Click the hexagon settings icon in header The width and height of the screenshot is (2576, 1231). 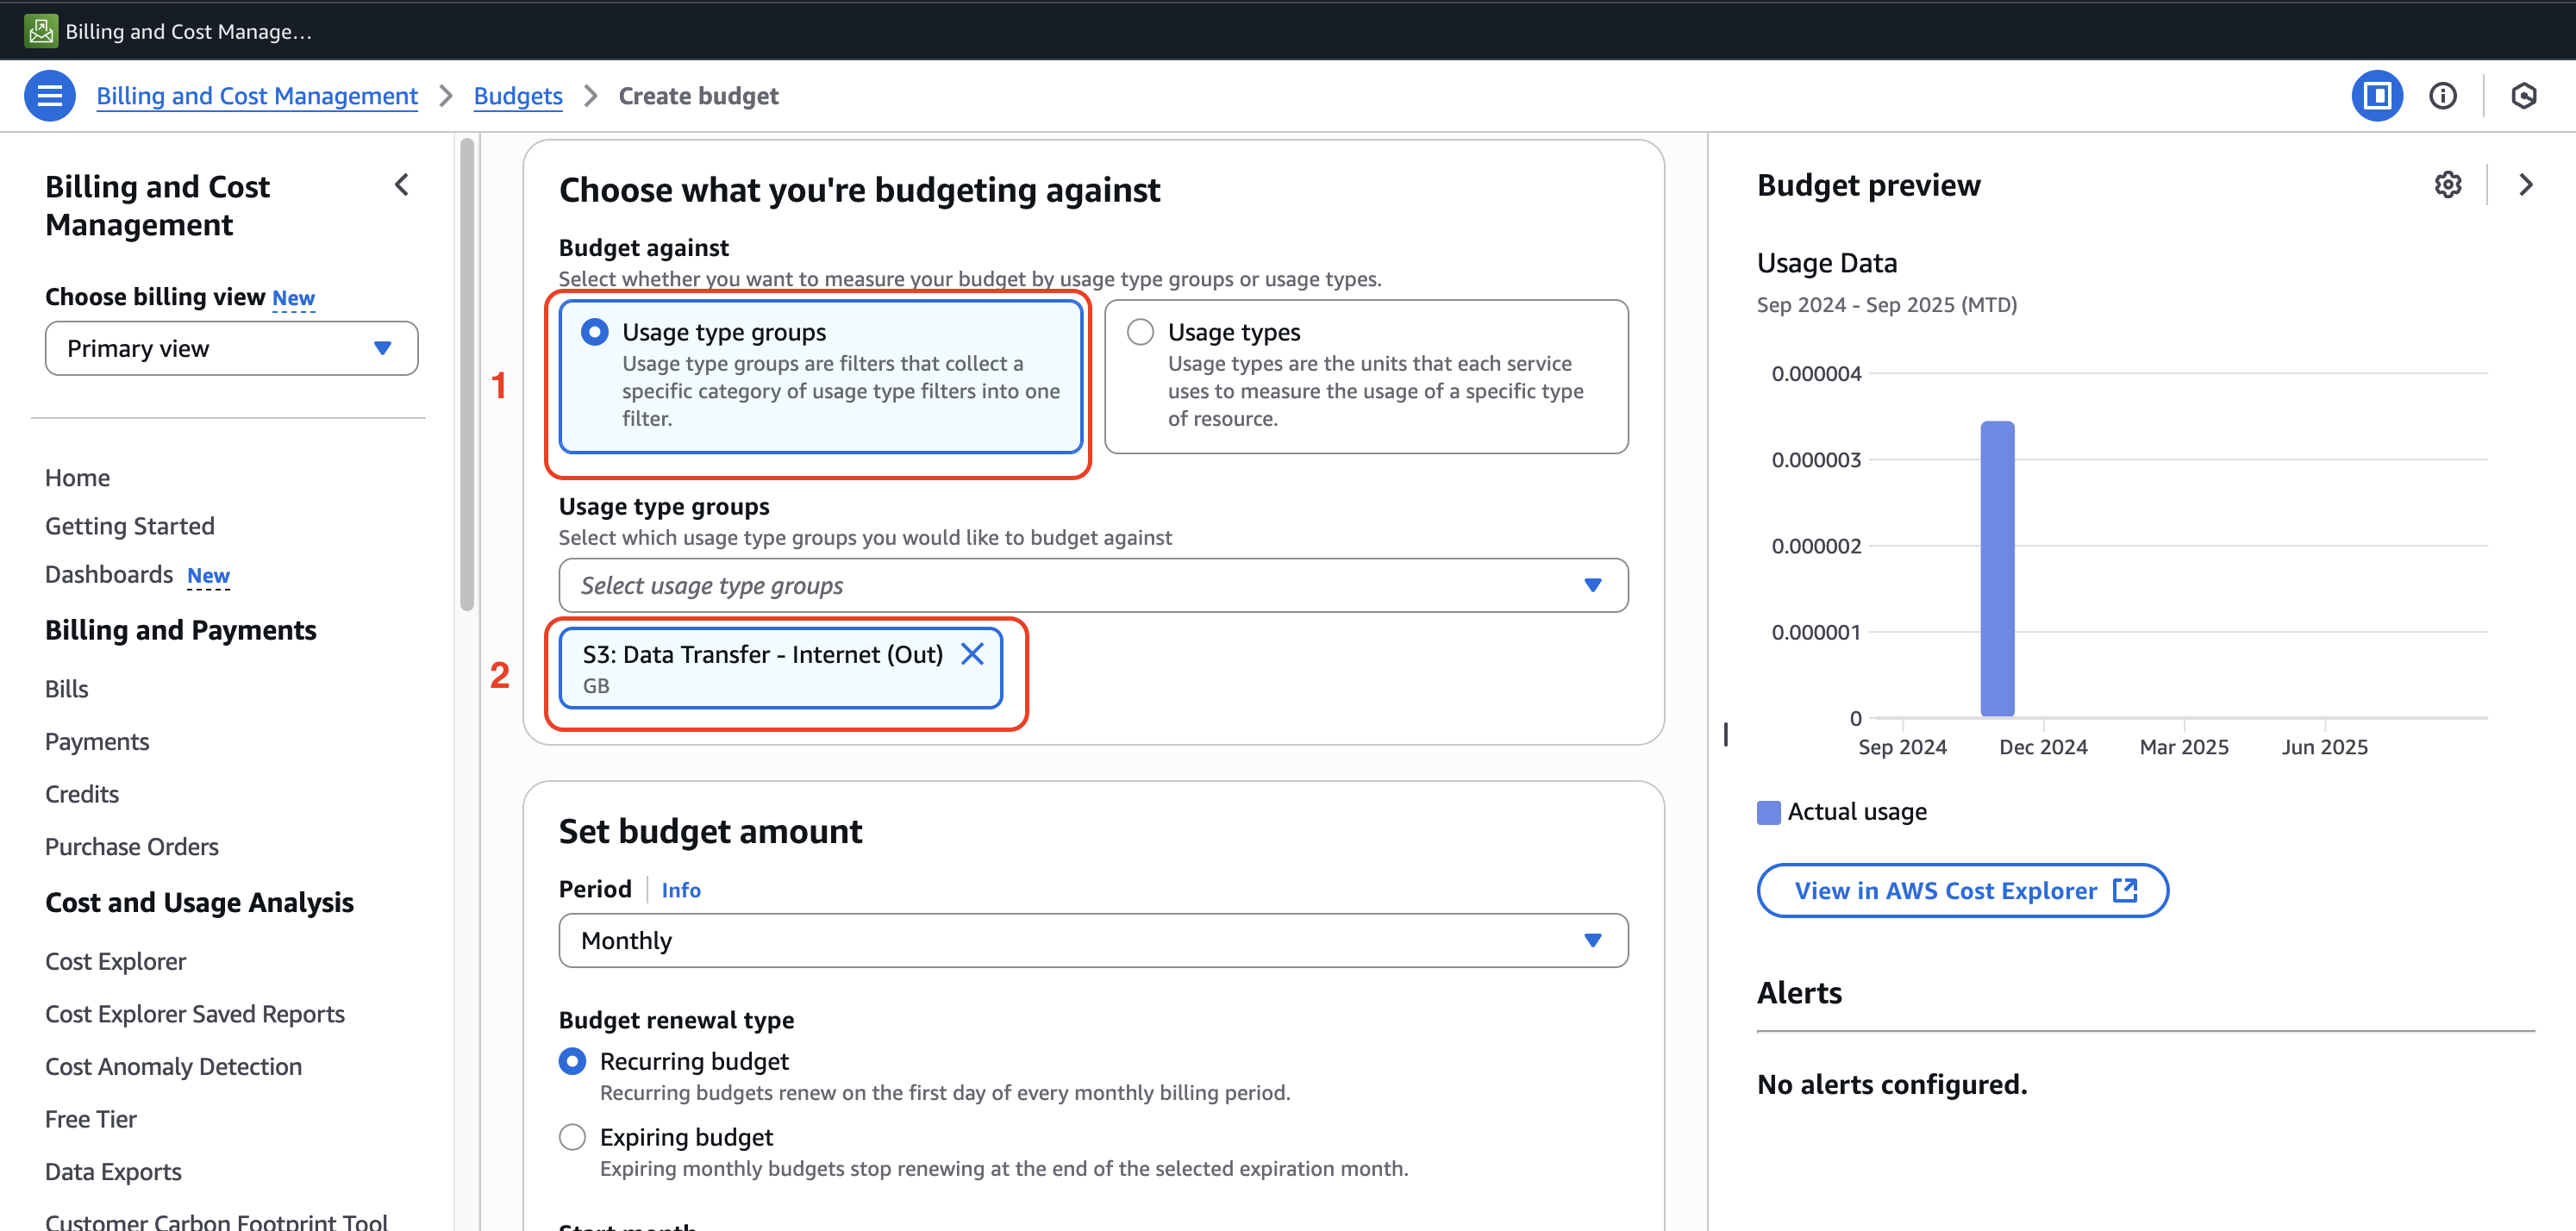2523,96
